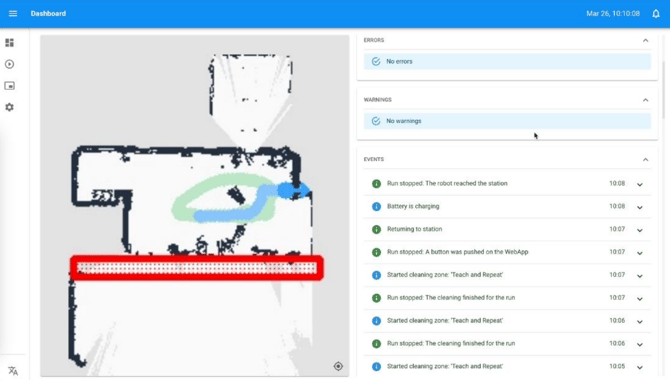Screen dimensions: 670x380
Task: Open the picture-in-picture map icon in sidebar
Action: (x=9, y=86)
